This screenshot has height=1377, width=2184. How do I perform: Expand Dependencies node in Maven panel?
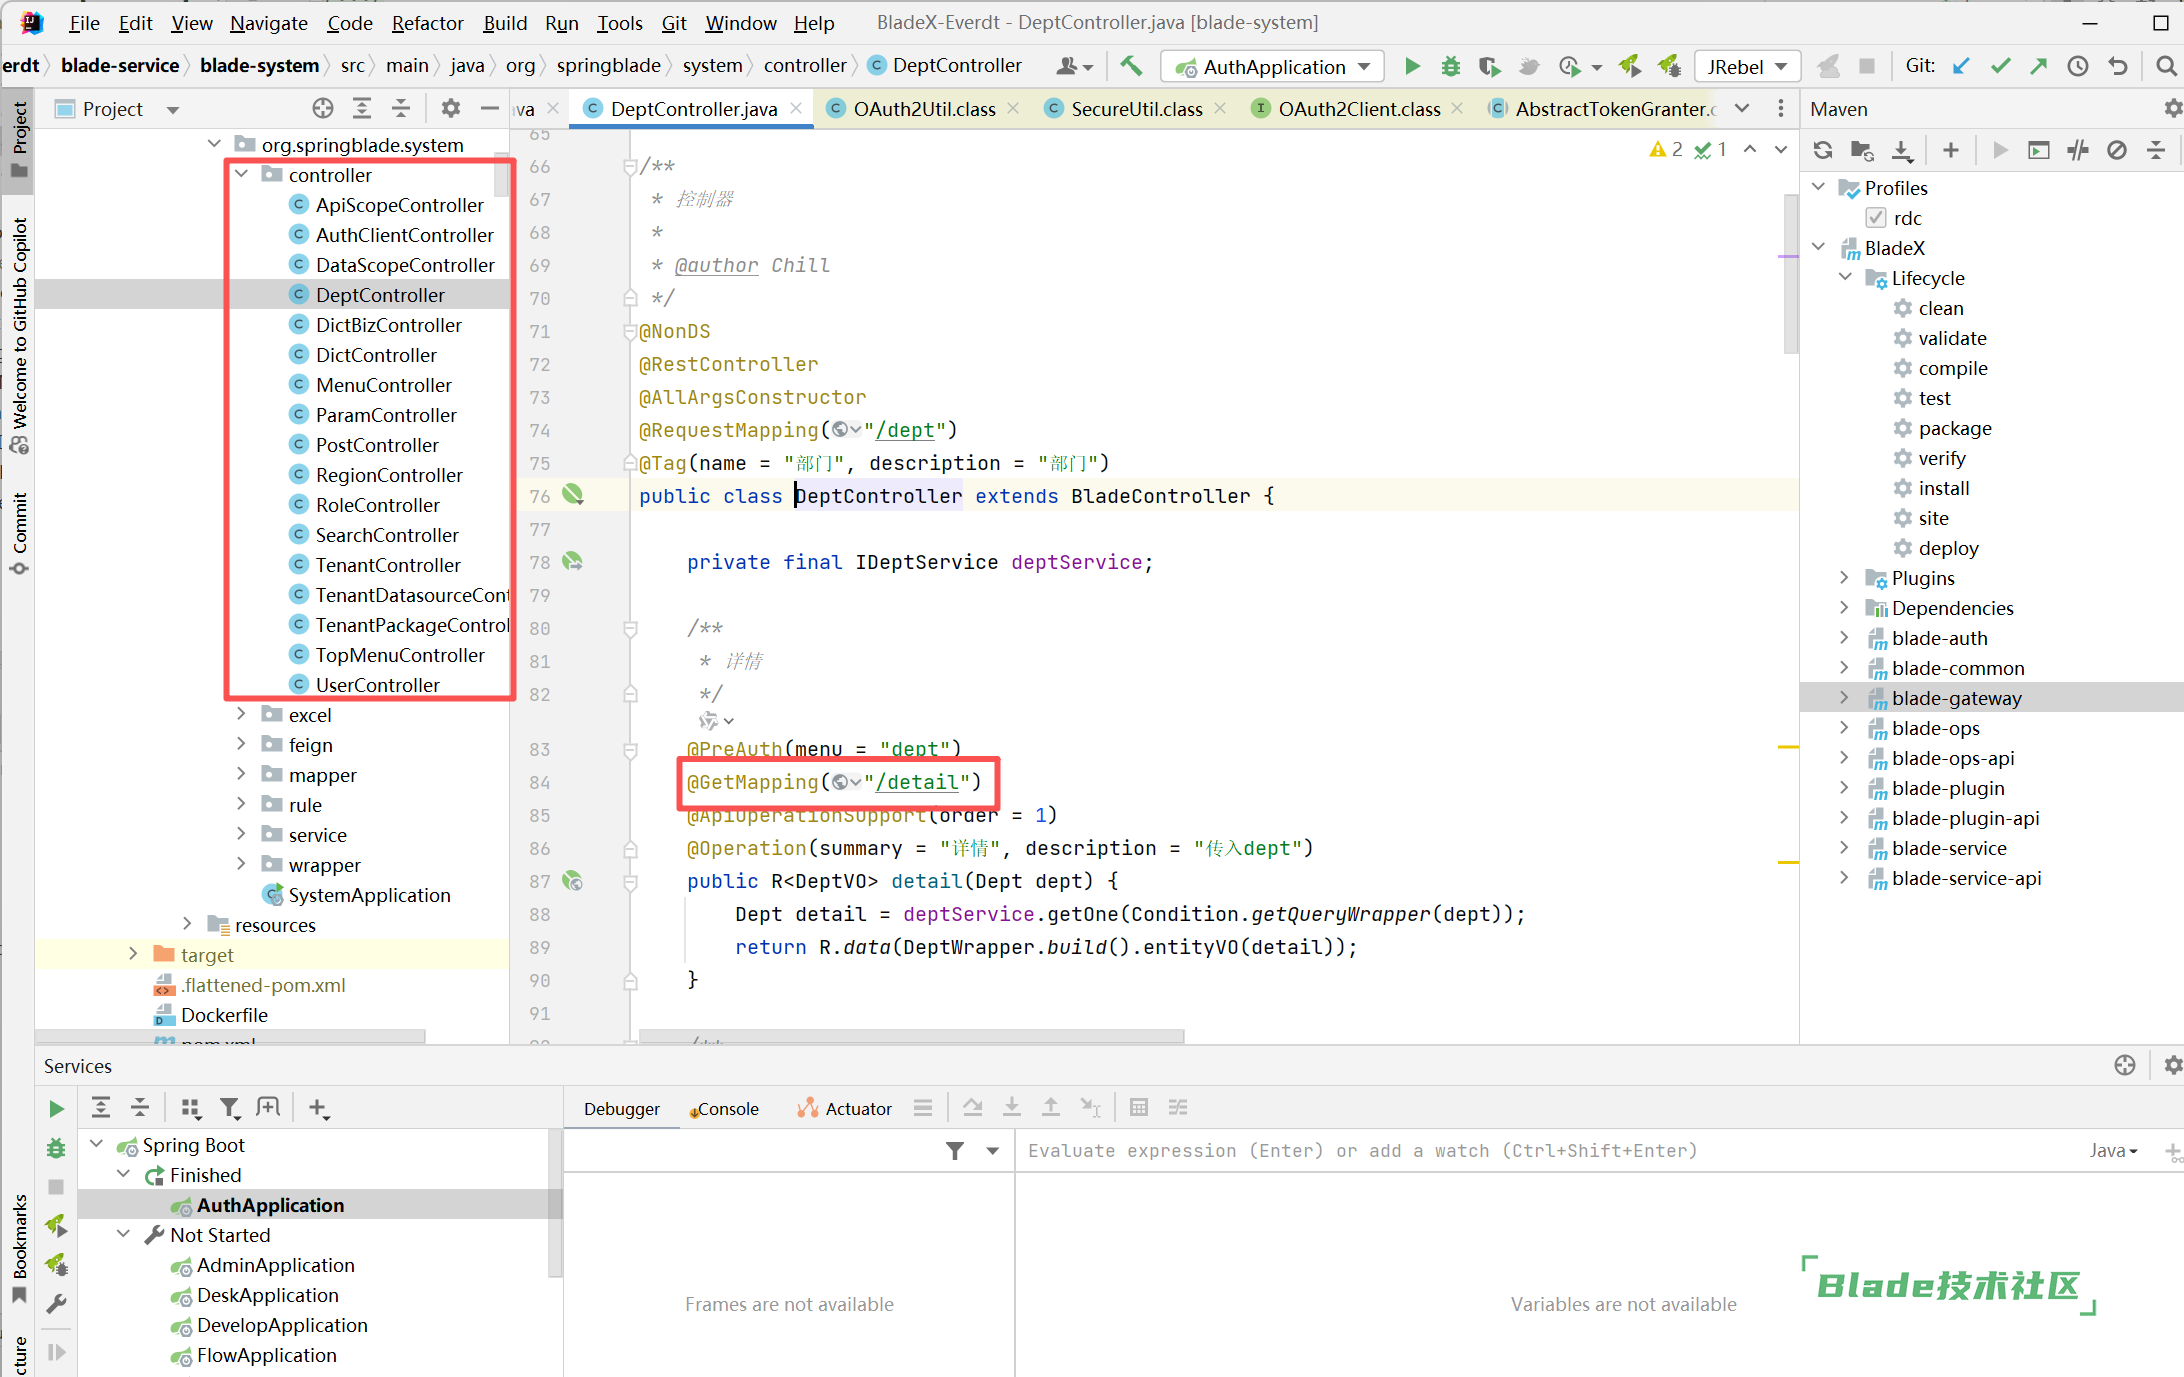click(x=1845, y=608)
